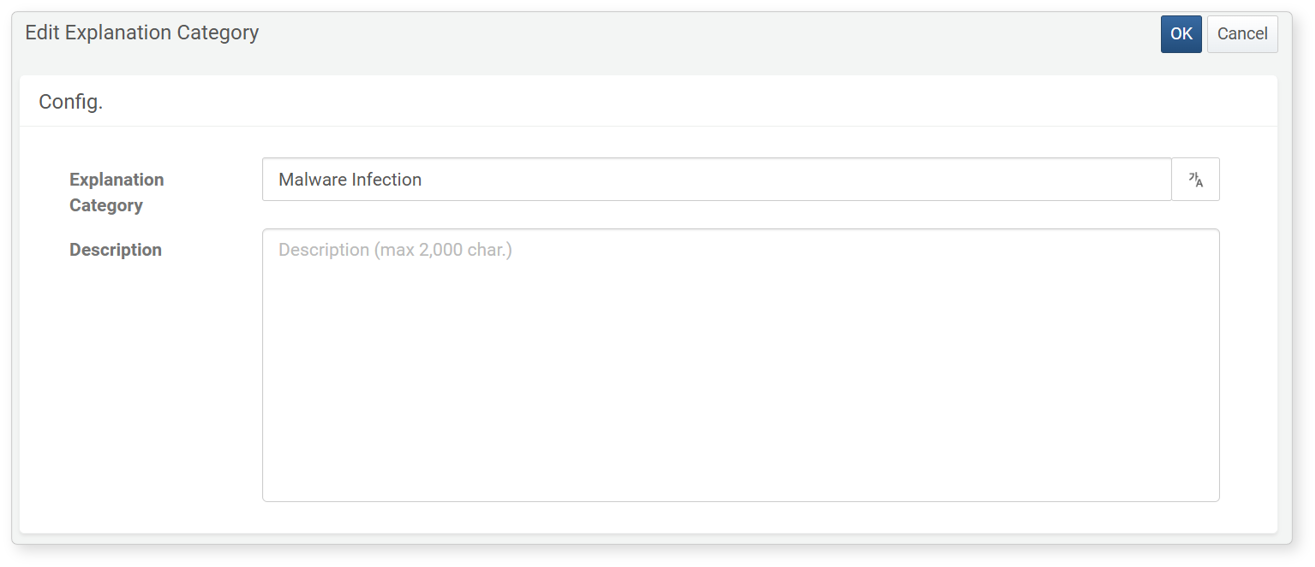This screenshot has width=1315, height=567.
Task: Click the language icon button next to Malware Infection
Action: [x=1195, y=180]
